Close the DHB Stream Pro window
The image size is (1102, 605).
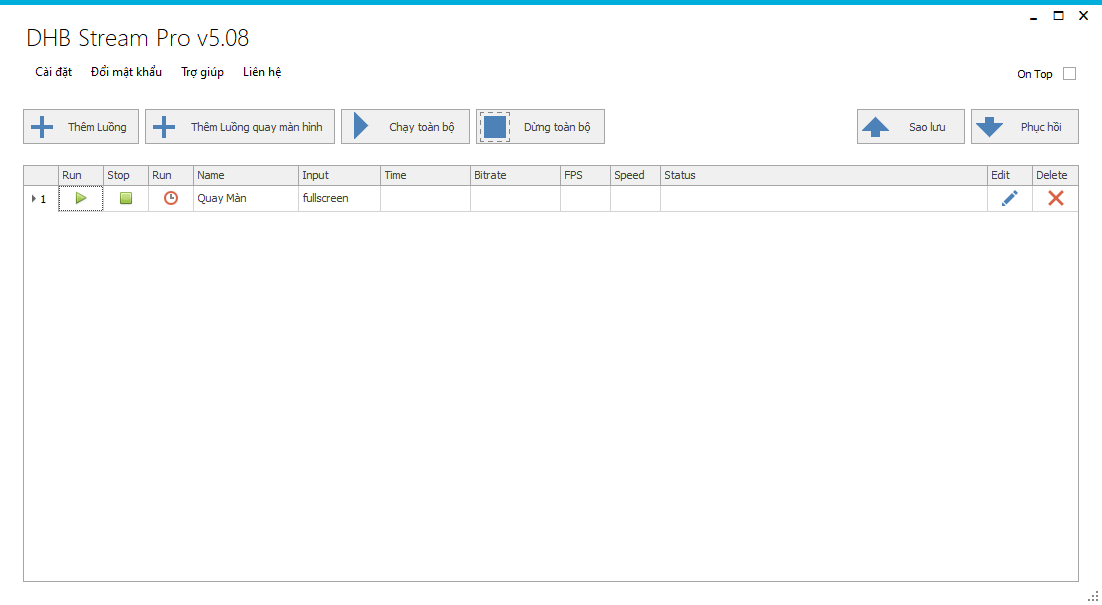pos(1083,16)
